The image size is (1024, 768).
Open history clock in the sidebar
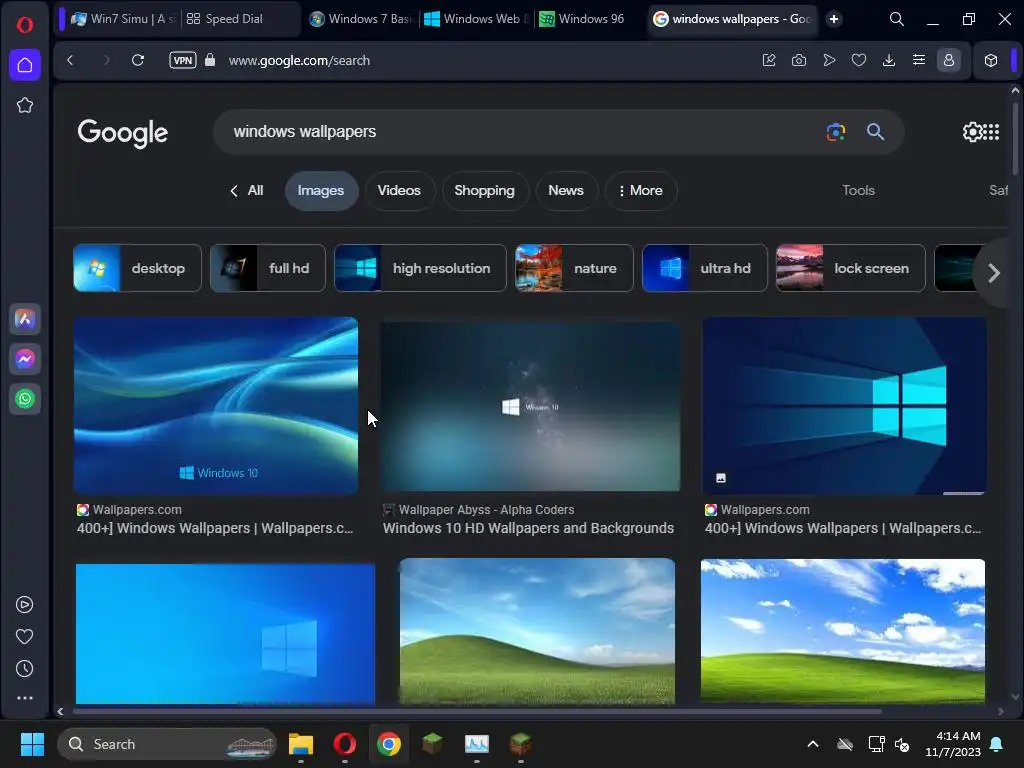tap(25, 669)
